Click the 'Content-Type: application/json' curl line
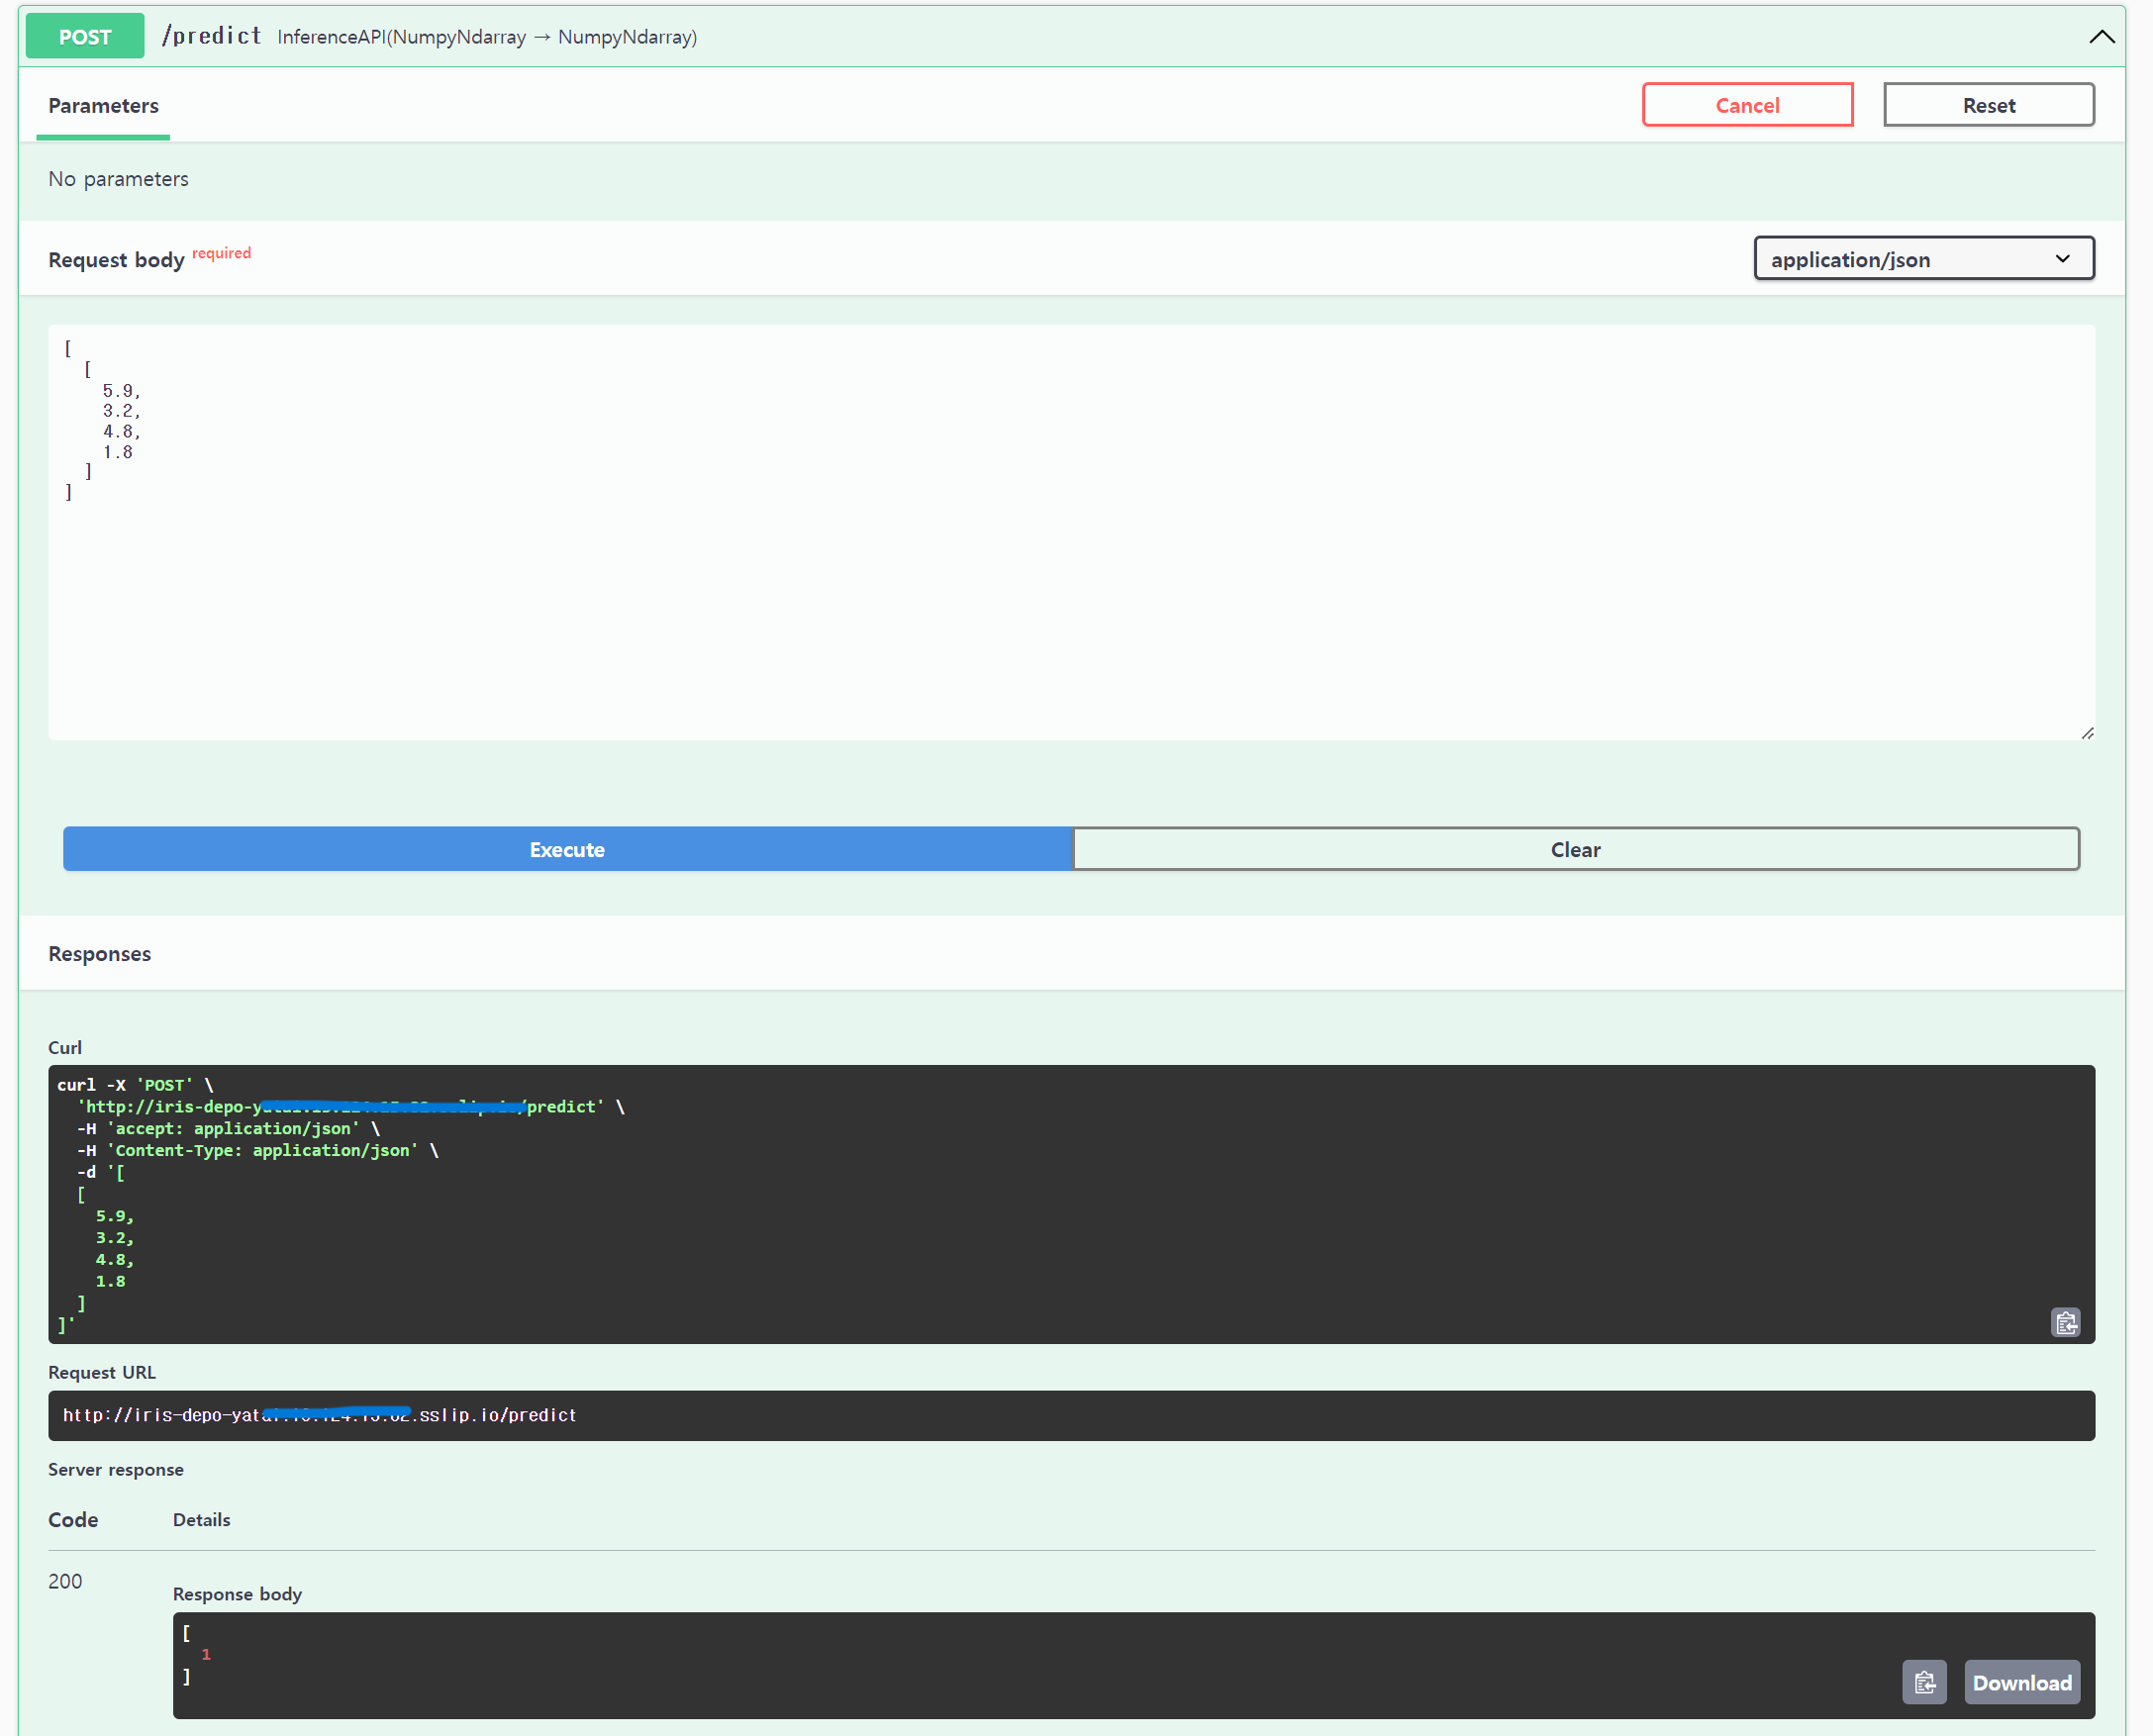Screen dimensions: 2153x1736 [x=260, y=1150]
